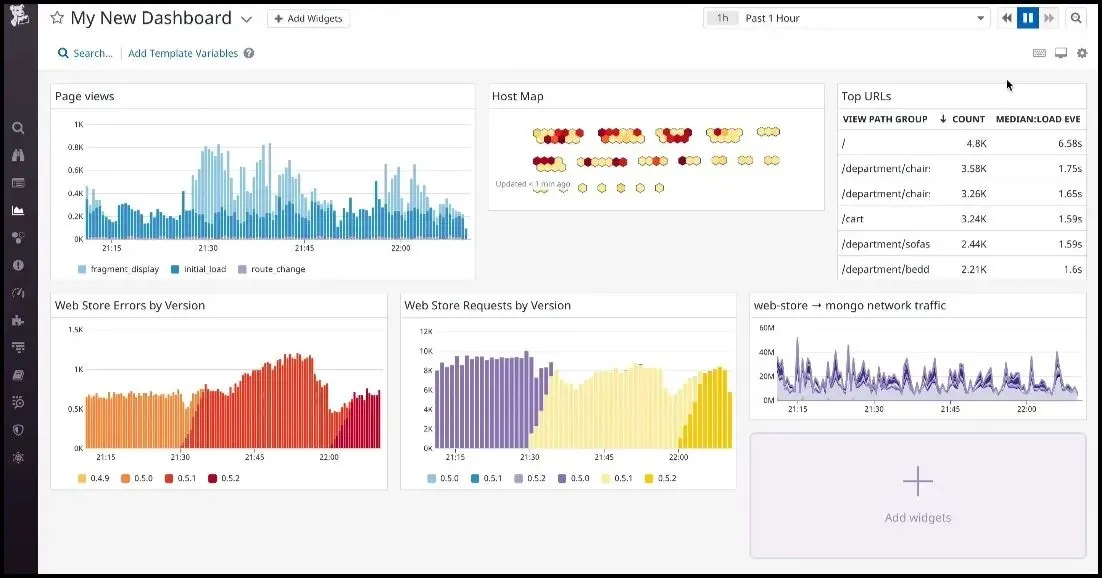1102x578 pixels.
Task: Open the Metrics gauge sidebar icon
Action: tap(18, 293)
